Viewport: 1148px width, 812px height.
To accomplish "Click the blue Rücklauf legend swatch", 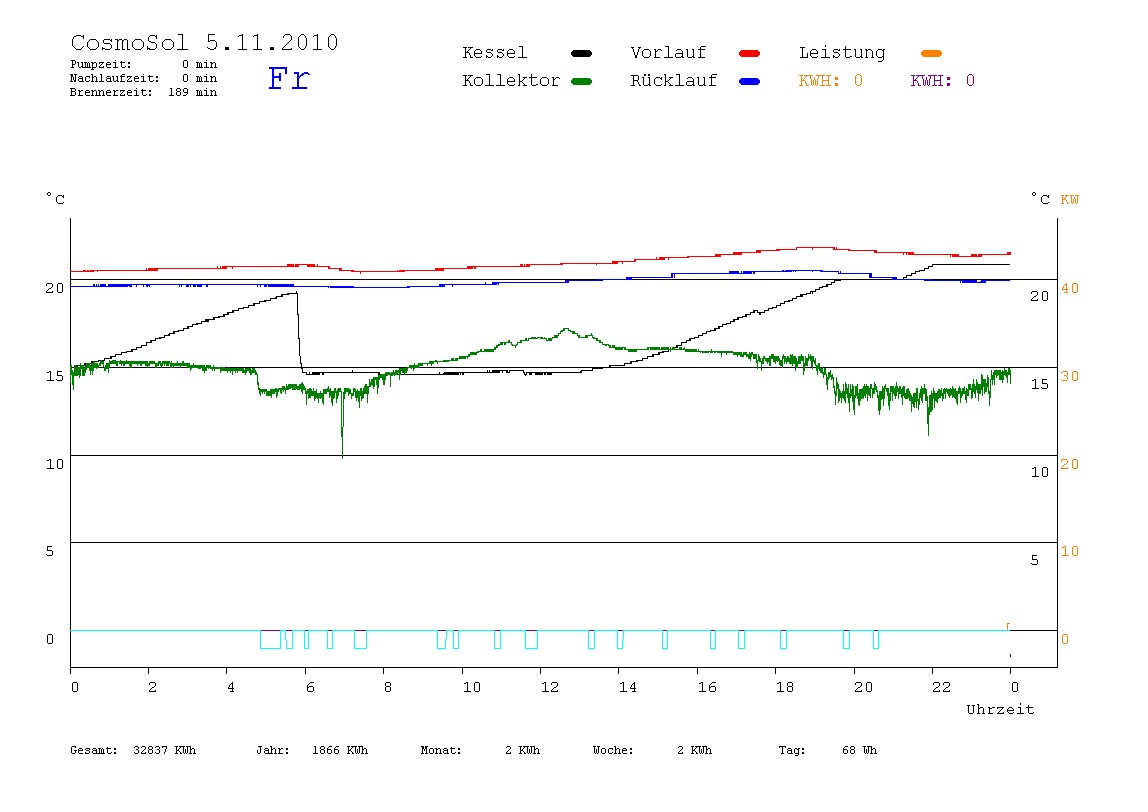I will coord(750,81).
